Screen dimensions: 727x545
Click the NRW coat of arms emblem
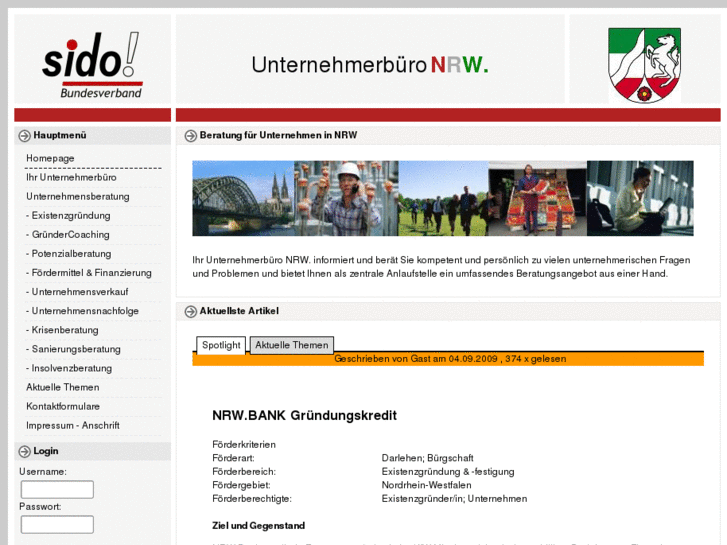tap(644, 65)
